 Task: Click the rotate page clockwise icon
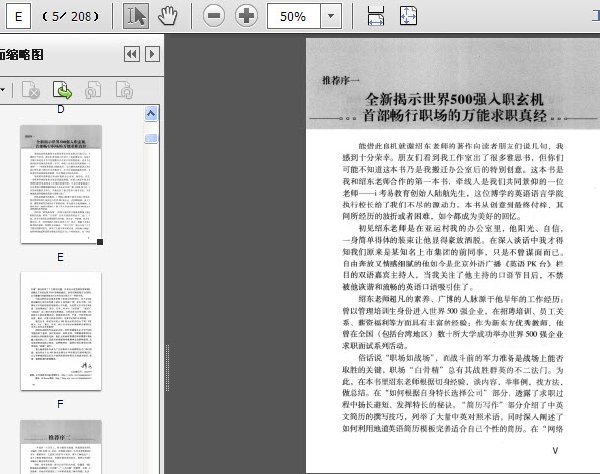124,91
